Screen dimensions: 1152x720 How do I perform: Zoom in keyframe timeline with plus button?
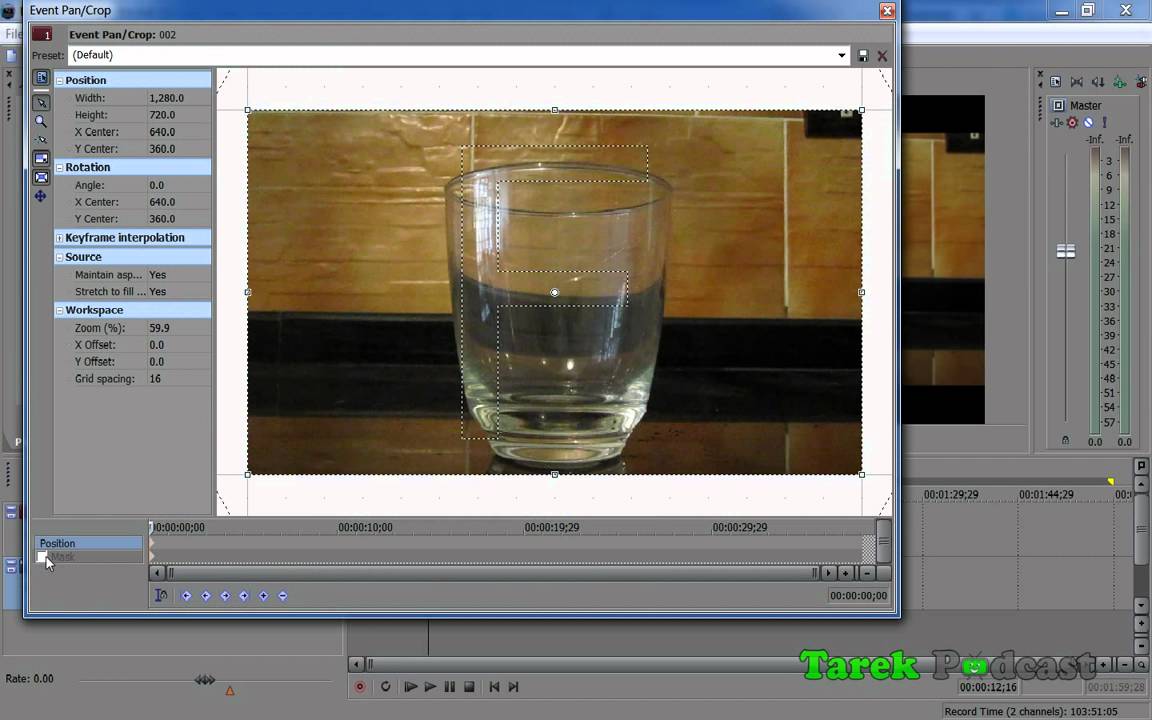pyautogui.click(x=846, y=573)
